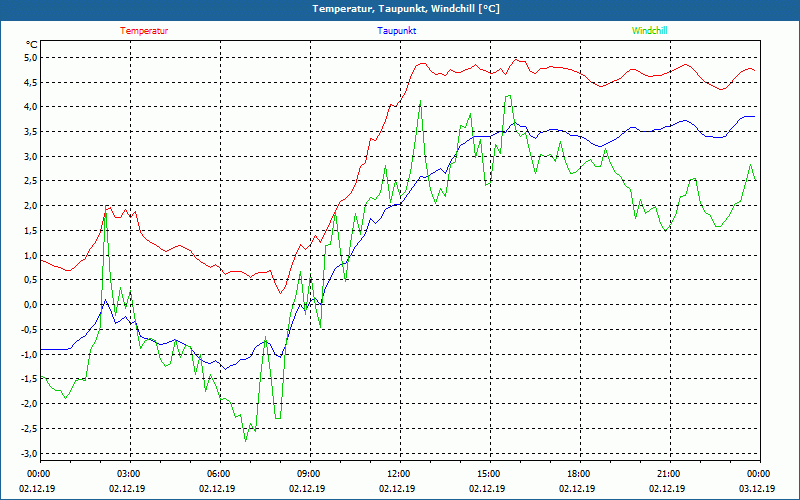Image resolution: width=800 pixels, height=500 pixels.
Task: Click the -0,5 y-axis value
Action: [30, 330]
